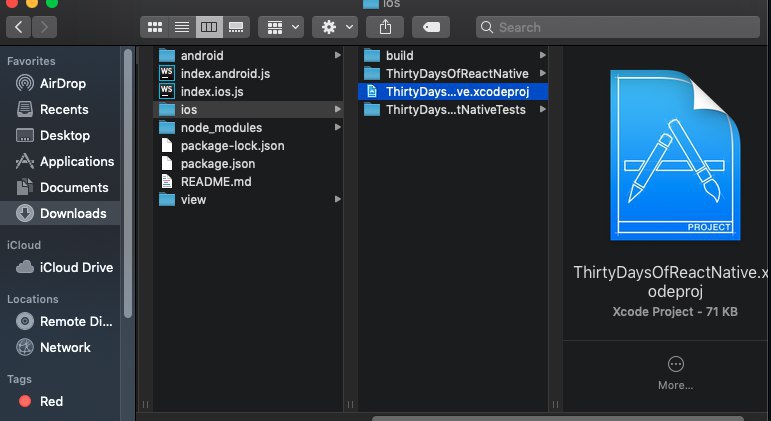Select the Red tag in the sidebar
The image size is (771, 421).
(x=60, y=401)
